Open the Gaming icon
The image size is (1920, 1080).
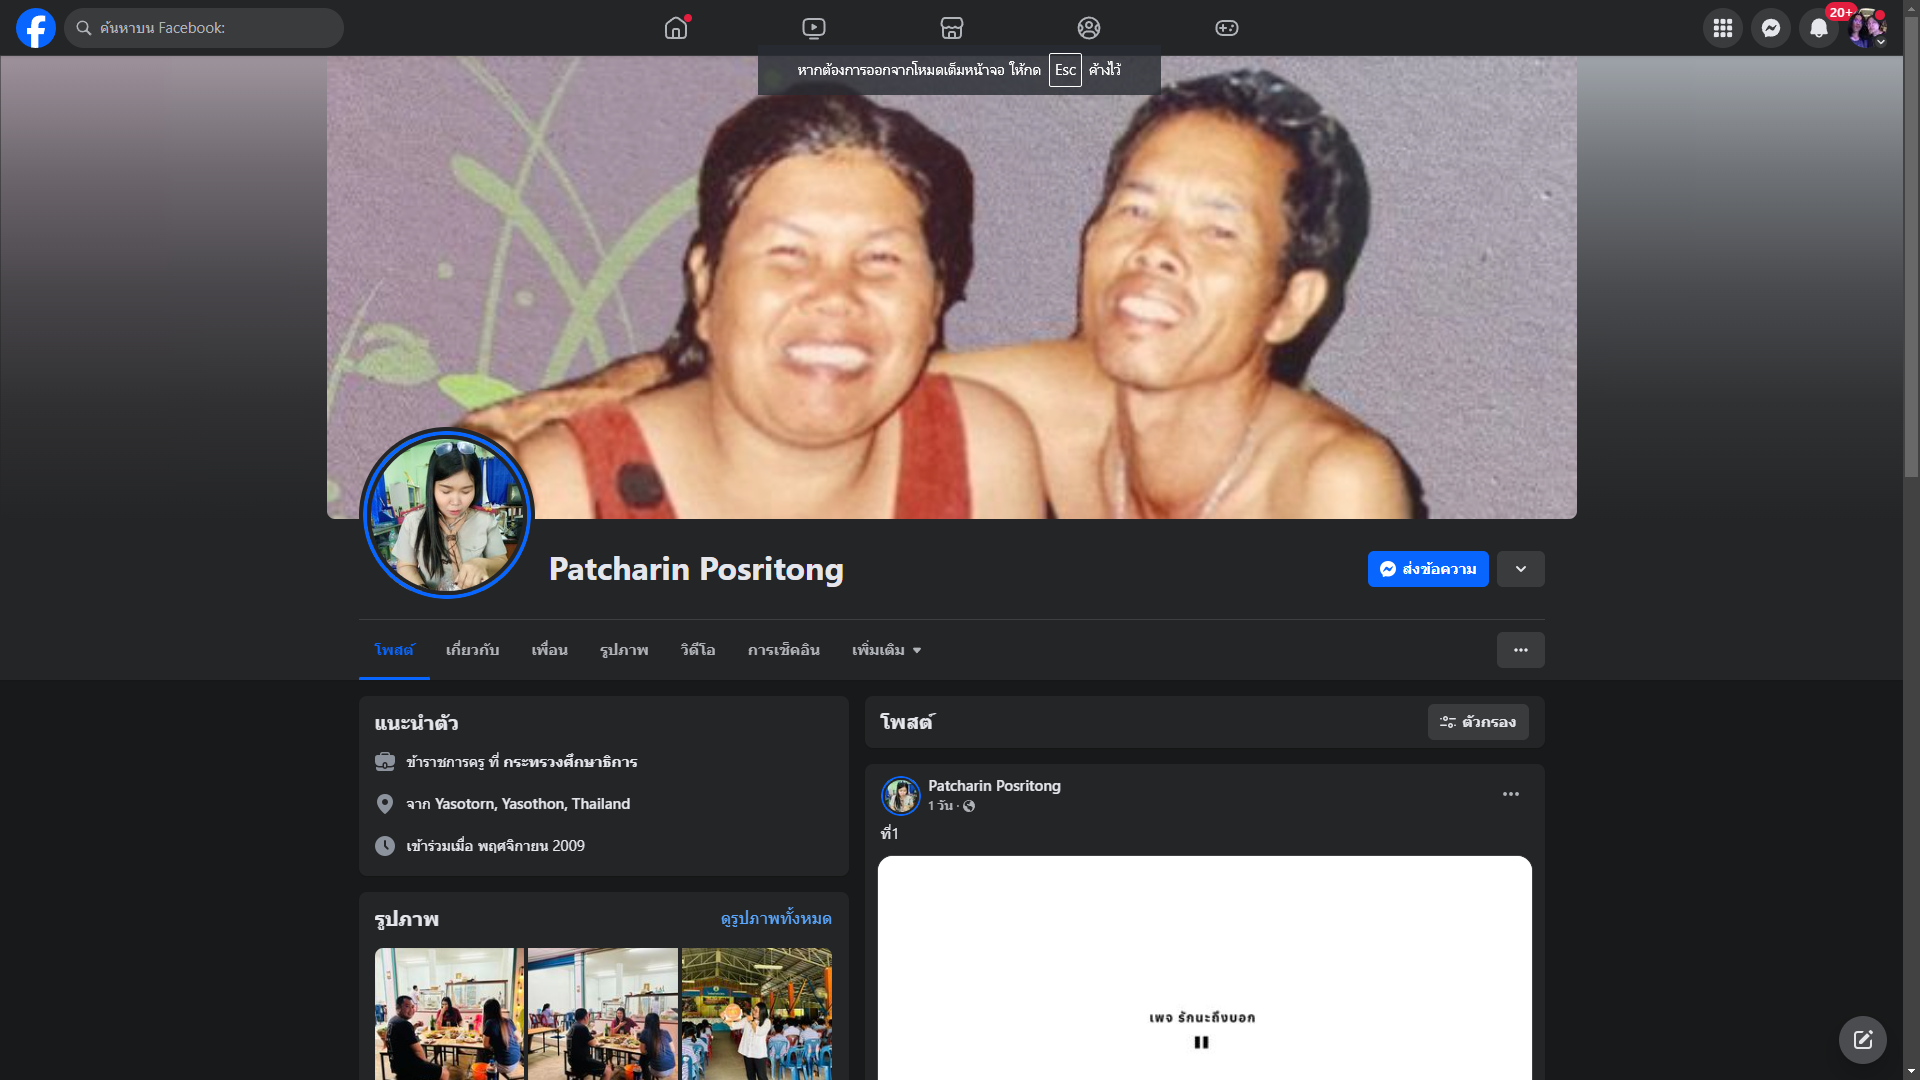point(1227,28)
